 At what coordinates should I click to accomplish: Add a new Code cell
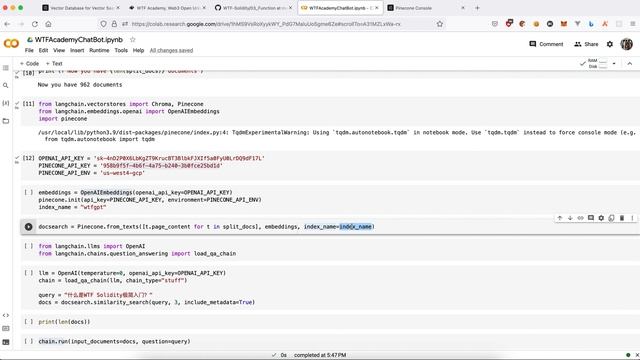29,64
